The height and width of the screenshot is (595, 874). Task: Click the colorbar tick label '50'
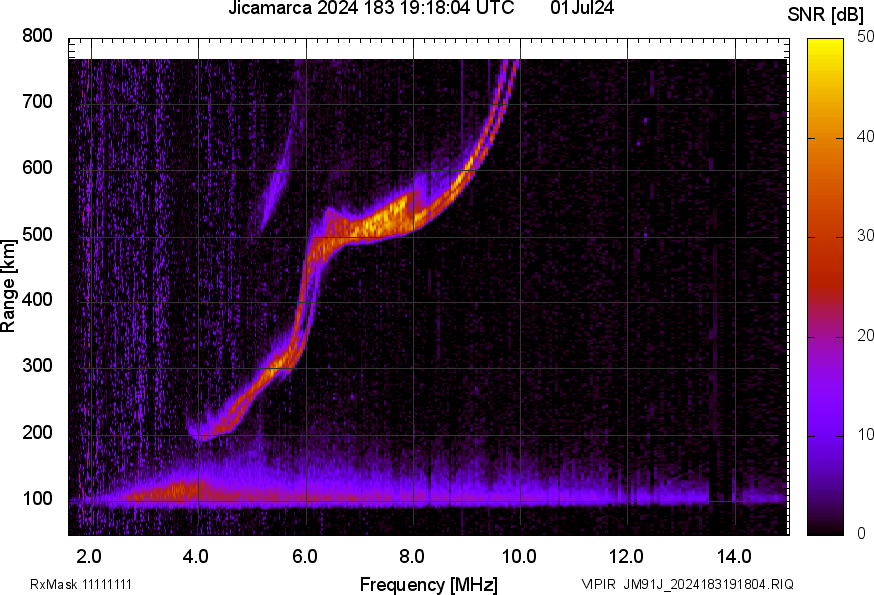pos(865,36)
